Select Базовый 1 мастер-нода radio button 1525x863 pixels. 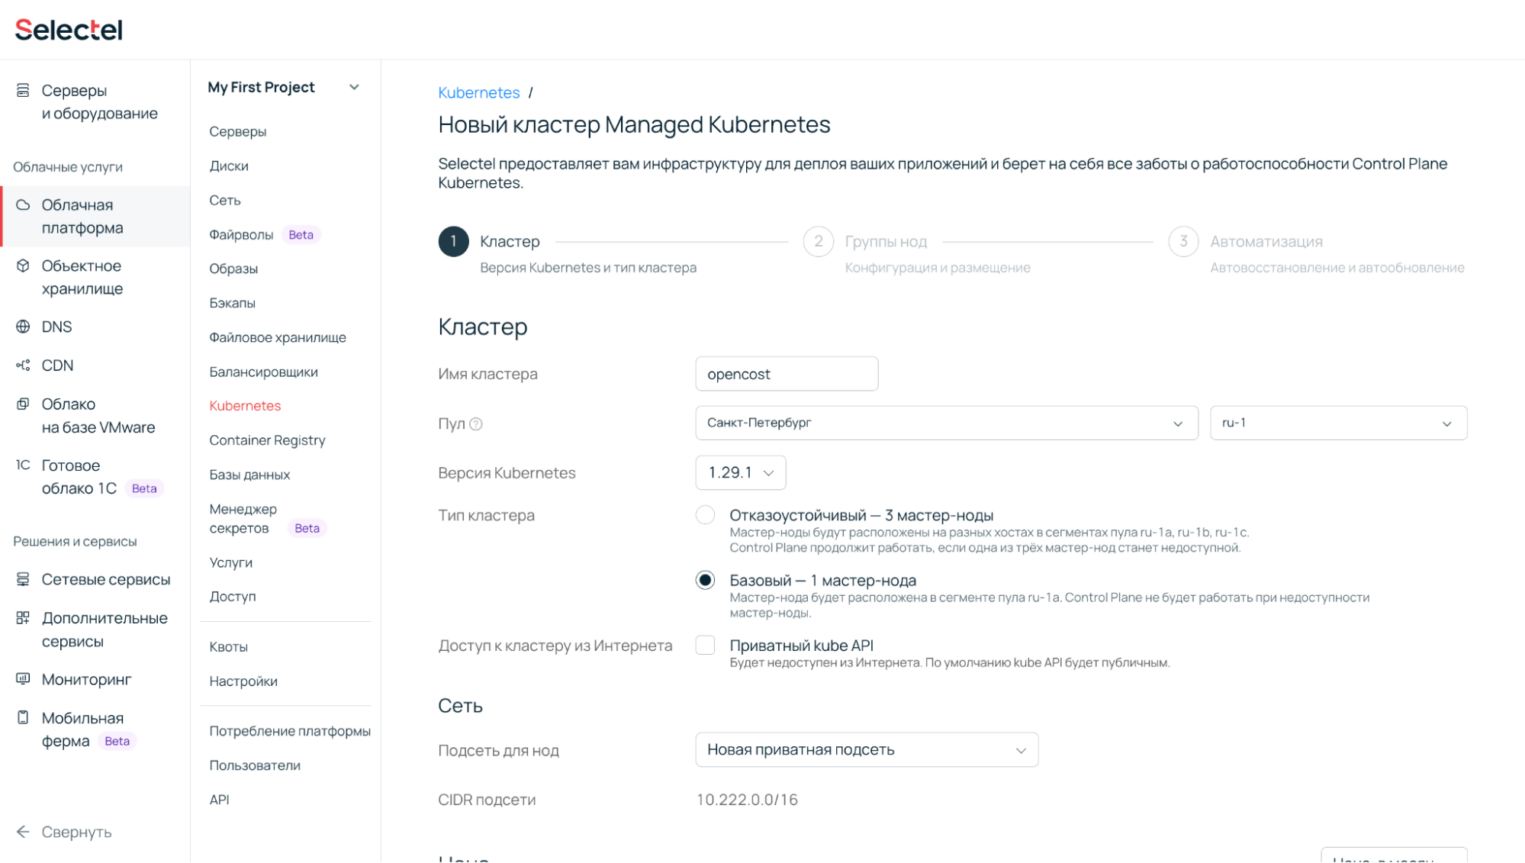705,580
